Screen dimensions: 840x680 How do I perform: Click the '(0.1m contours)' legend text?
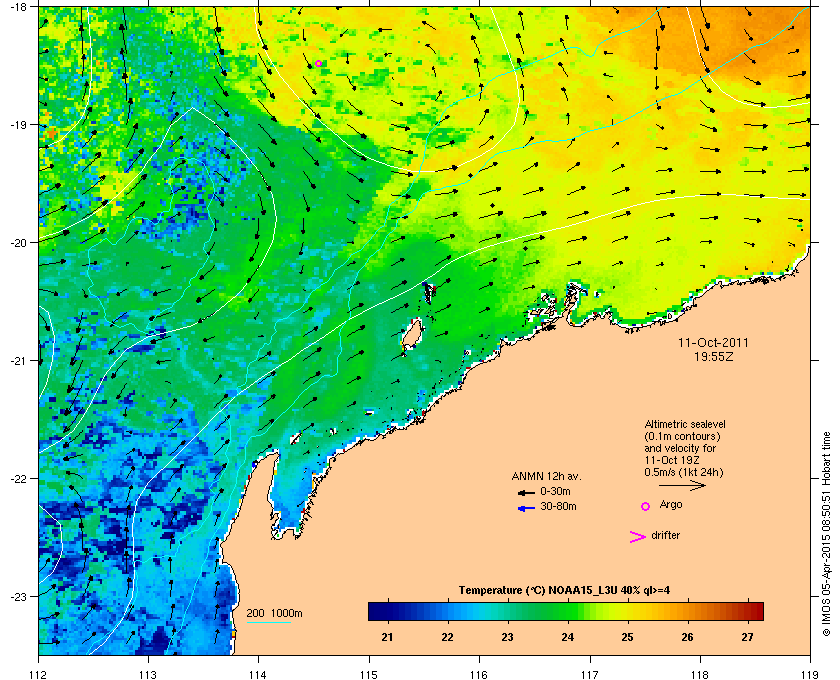coord(682,436)
